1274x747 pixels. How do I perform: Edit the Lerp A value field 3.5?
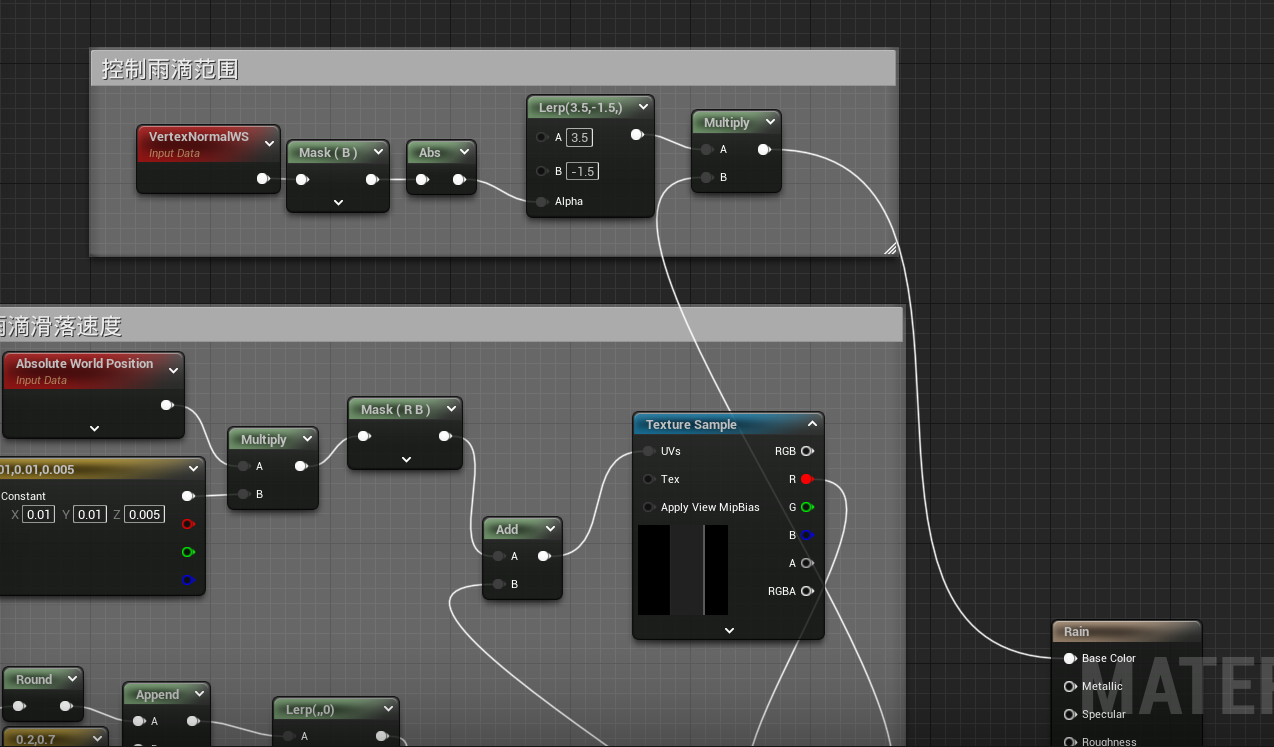click(580, 137)
